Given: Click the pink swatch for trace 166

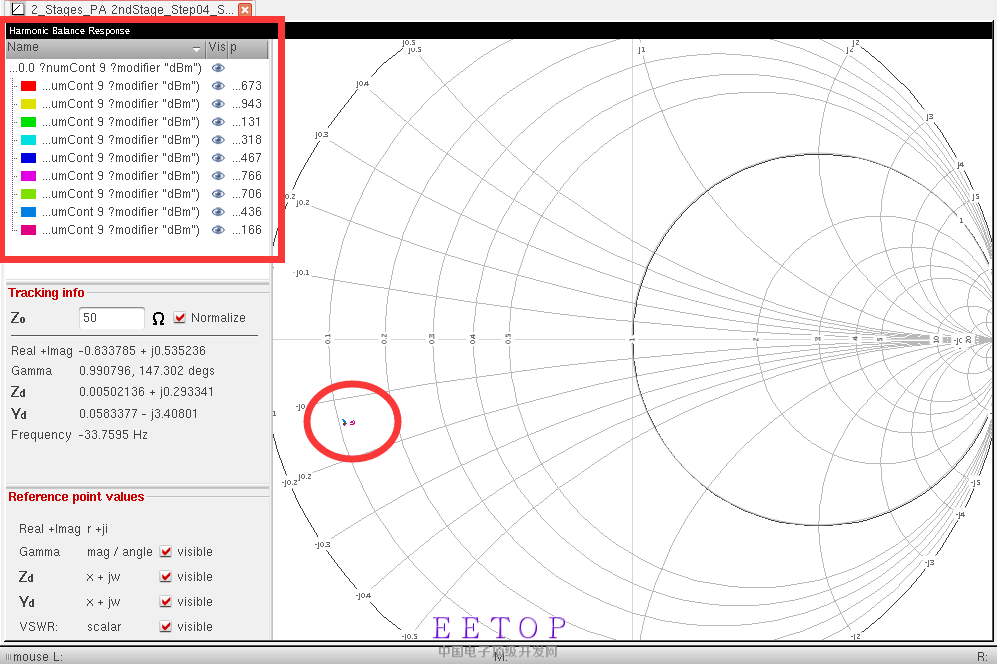Looking at the screenshot, I should click(x=29, y=230).
